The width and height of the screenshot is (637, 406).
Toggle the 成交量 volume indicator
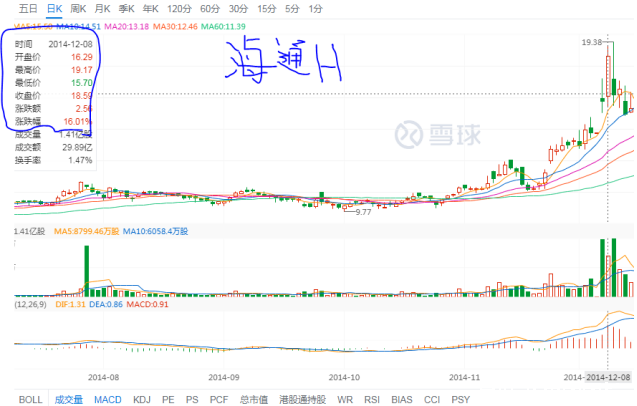pos(69,399)
